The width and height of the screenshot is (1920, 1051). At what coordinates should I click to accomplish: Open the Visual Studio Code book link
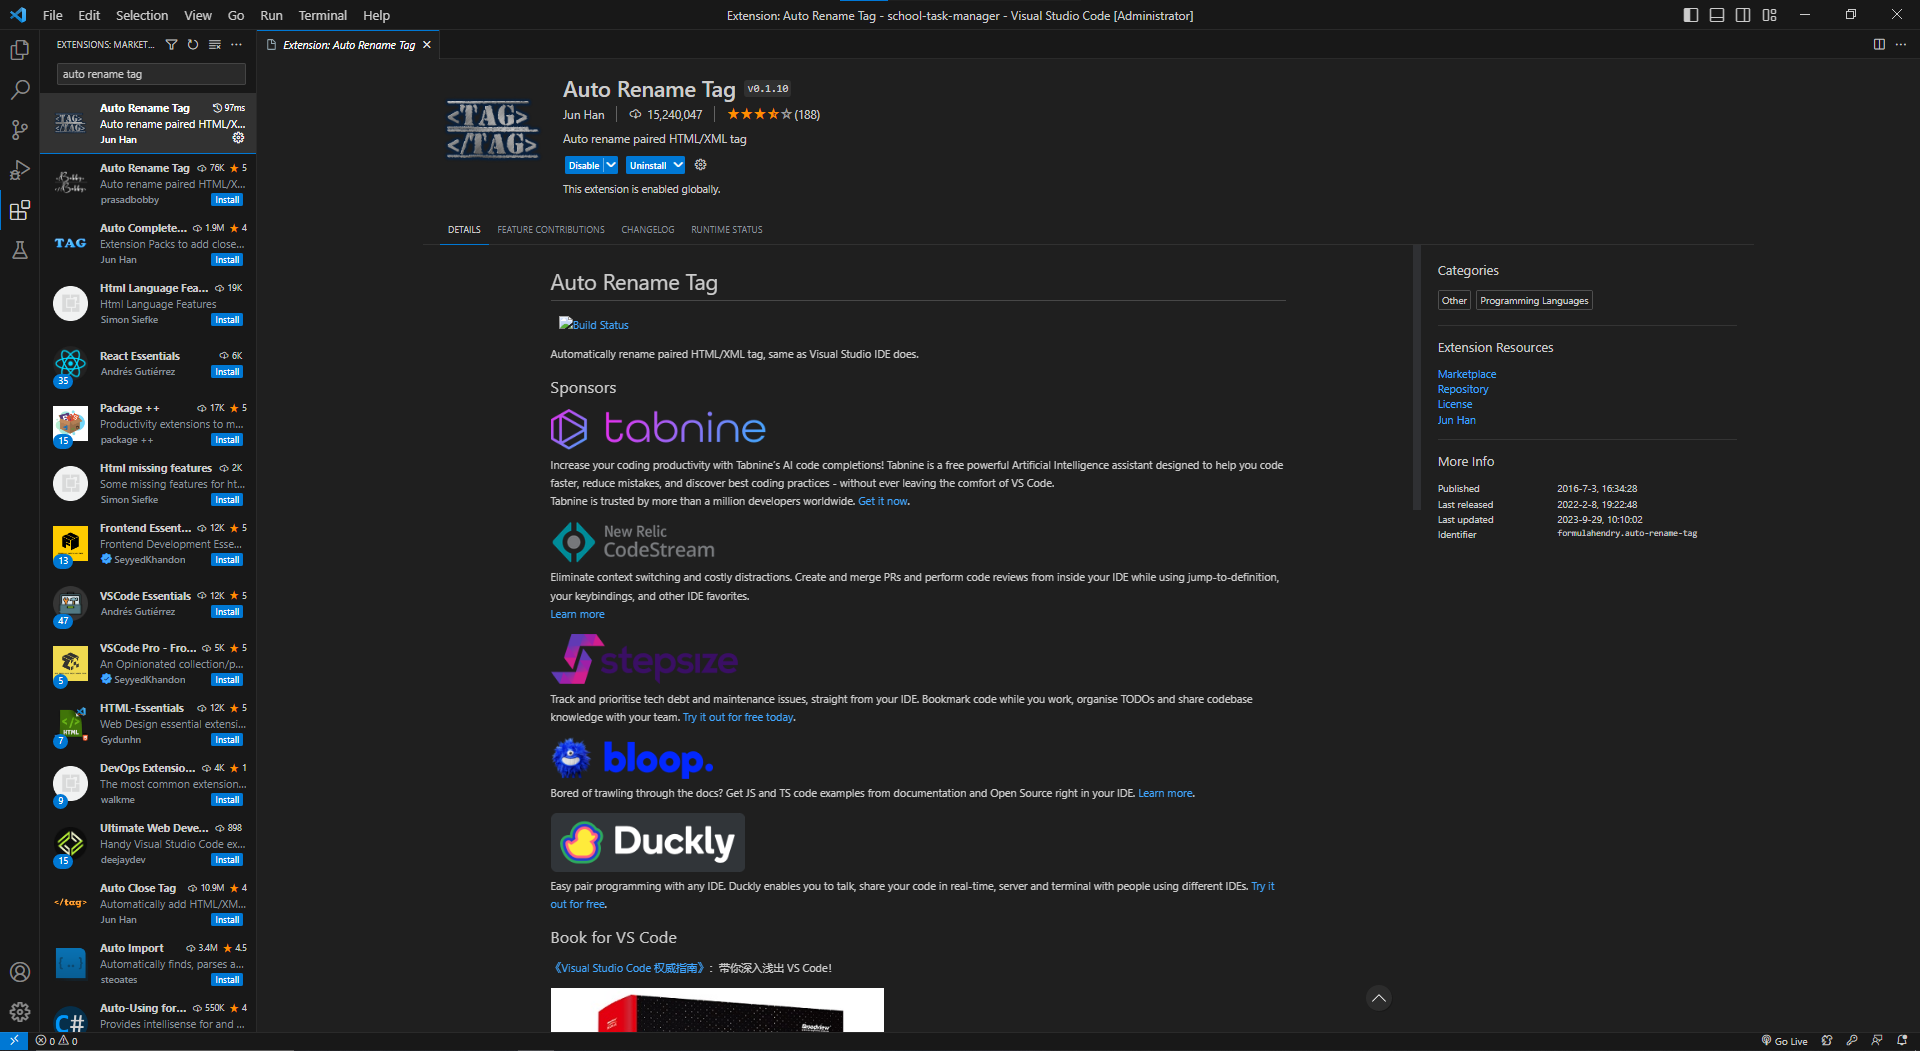coord(628,968)
